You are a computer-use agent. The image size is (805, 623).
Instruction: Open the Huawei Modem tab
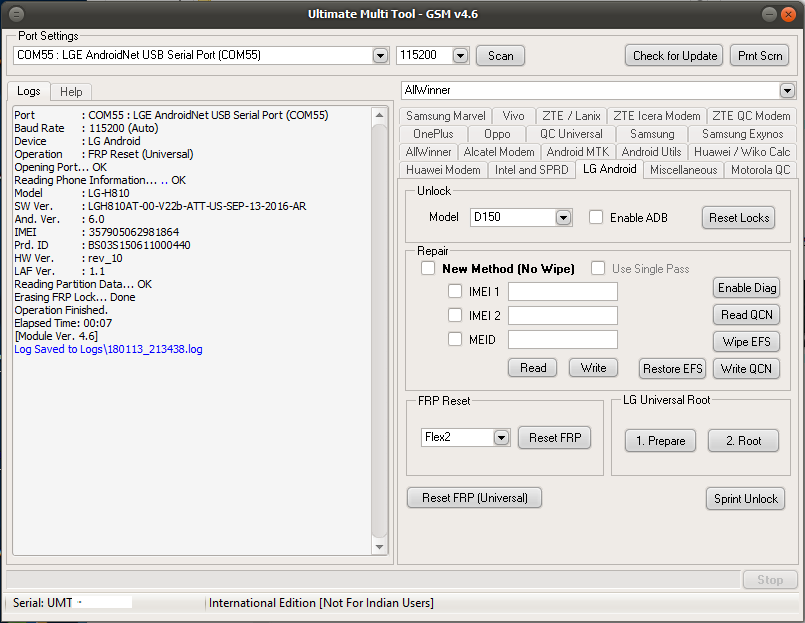coord(443,170)
